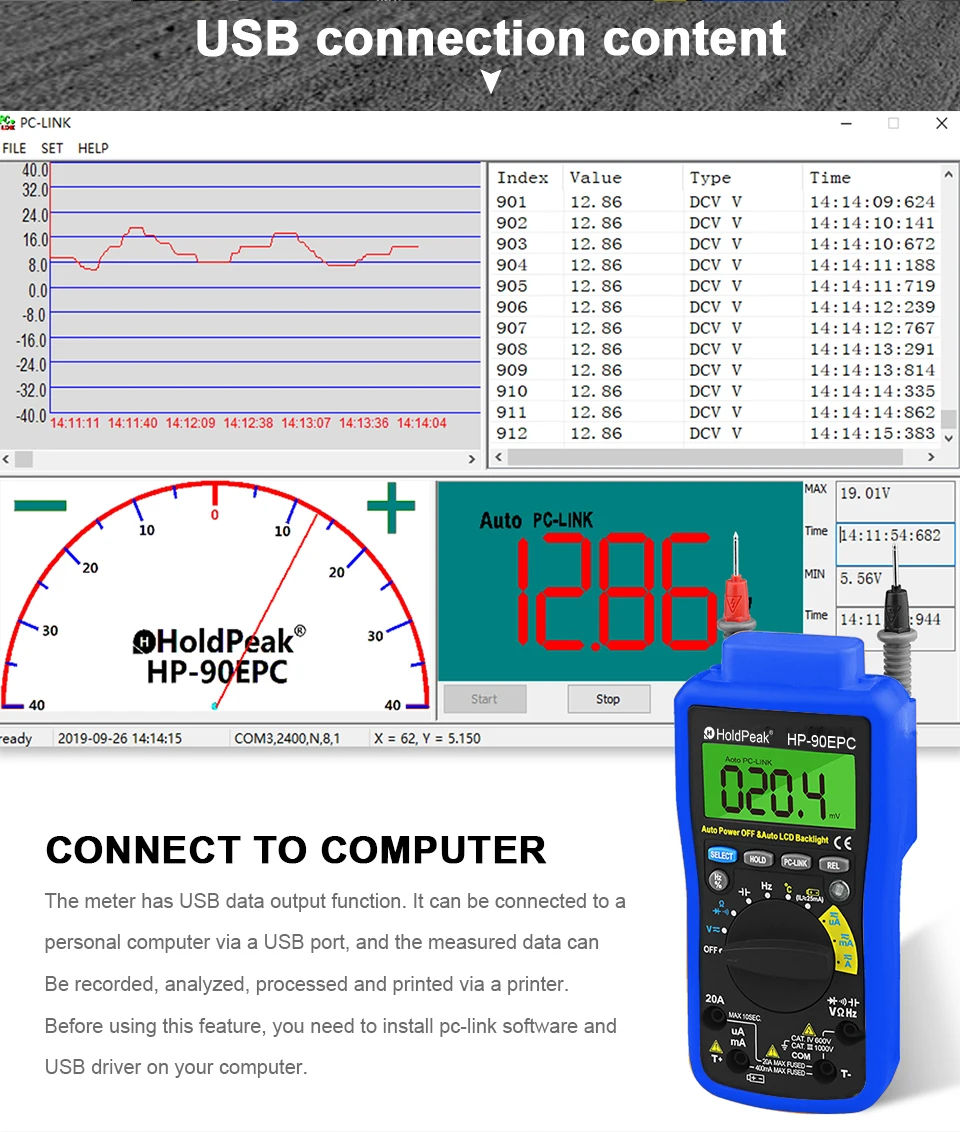Screen dimensions: 960x1132
Task: Click graph time label 14:11:11
Action: point(75,423)
